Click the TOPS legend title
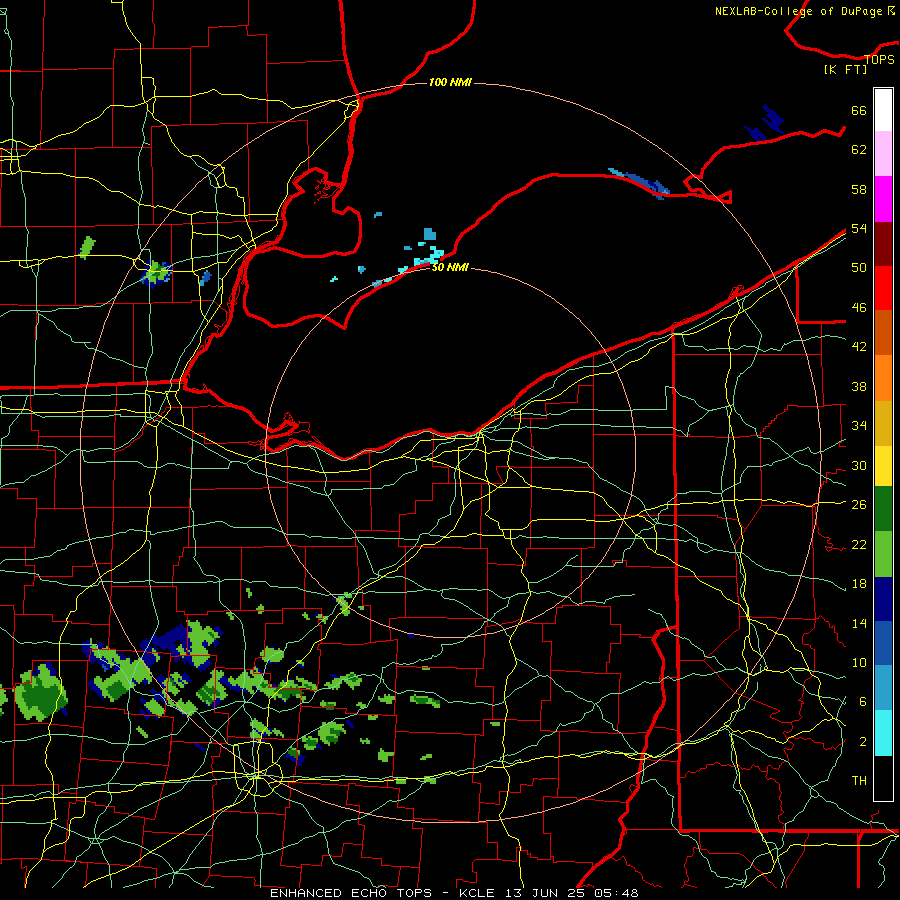900x900 pixels. [879, 59]
